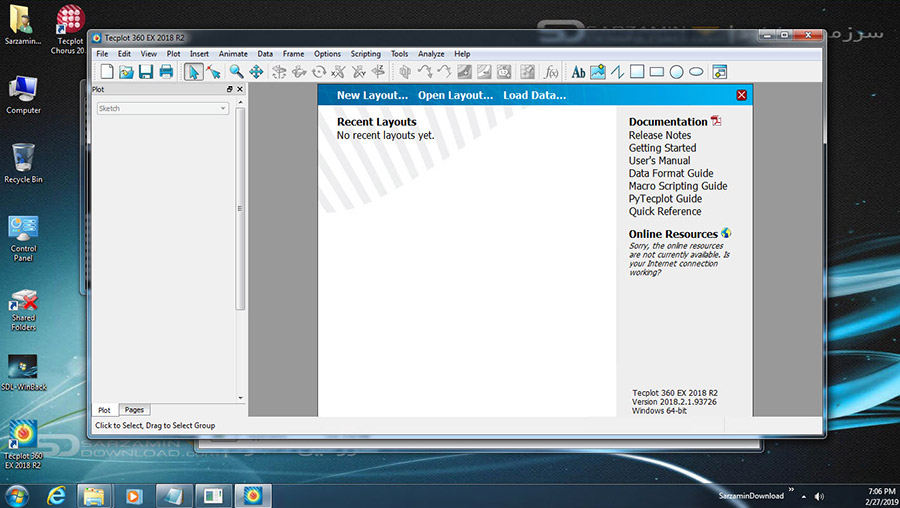Screen dimensions: 900x508
Task: Click the Load Data... link
Action: click(534, 95)
